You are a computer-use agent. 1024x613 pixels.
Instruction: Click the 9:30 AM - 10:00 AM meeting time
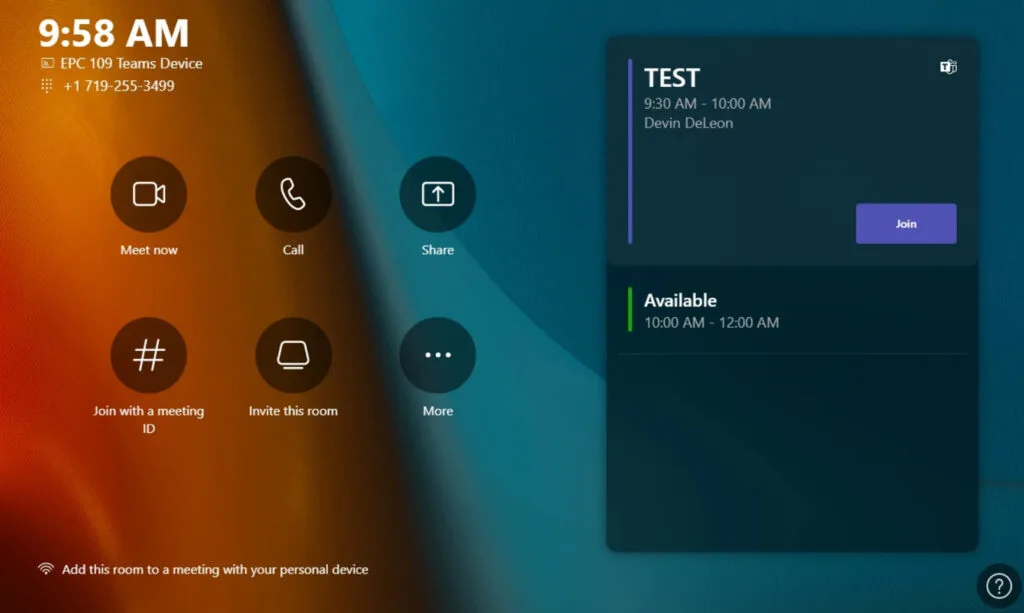pos(707,103)
